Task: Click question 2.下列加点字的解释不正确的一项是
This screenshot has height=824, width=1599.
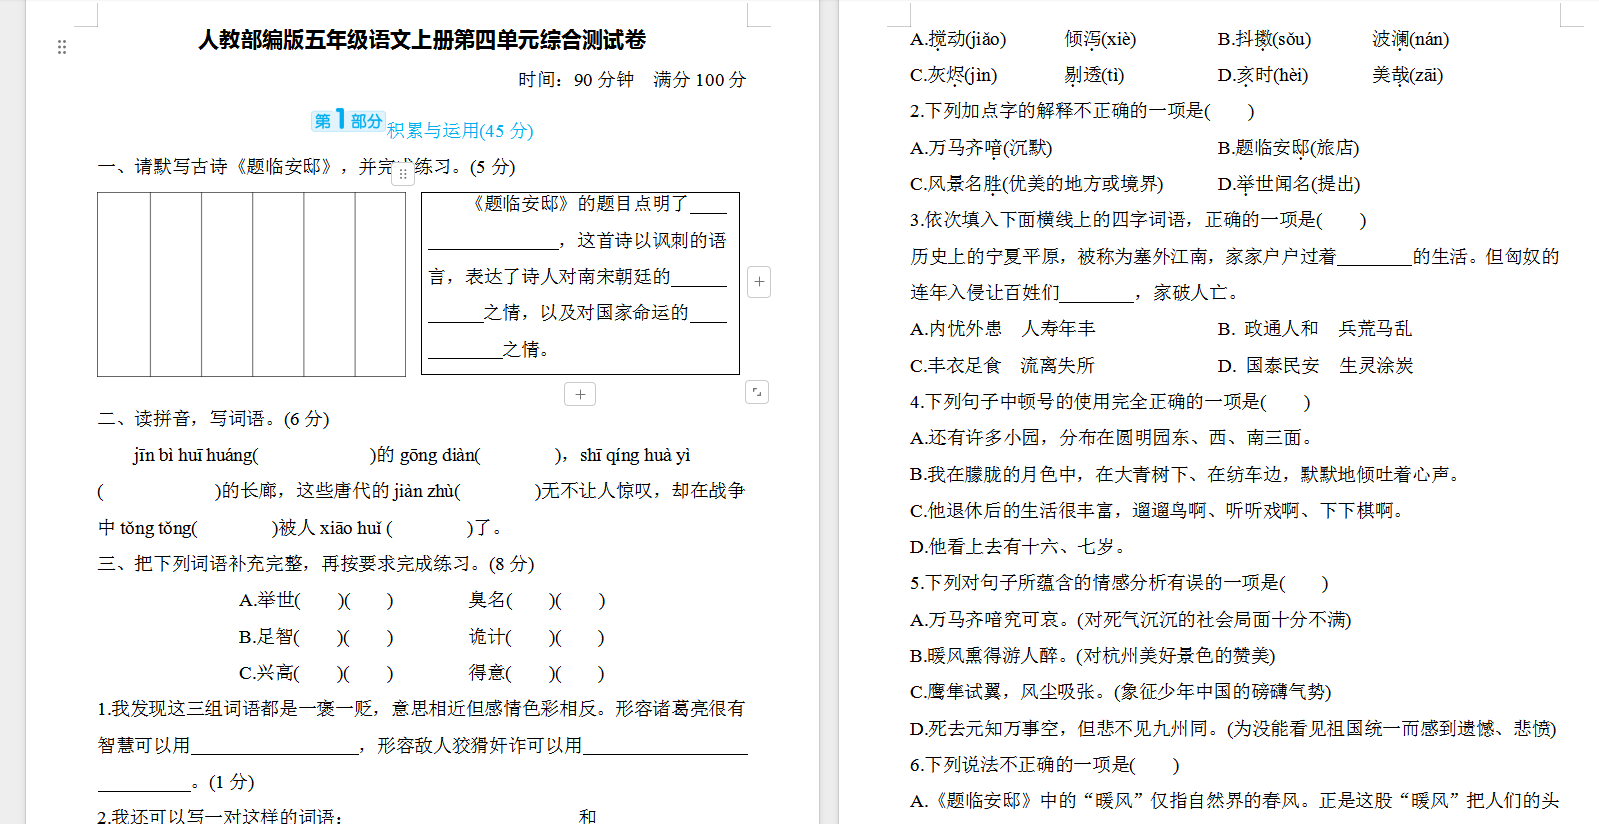Action: [x=1082, y=111]
